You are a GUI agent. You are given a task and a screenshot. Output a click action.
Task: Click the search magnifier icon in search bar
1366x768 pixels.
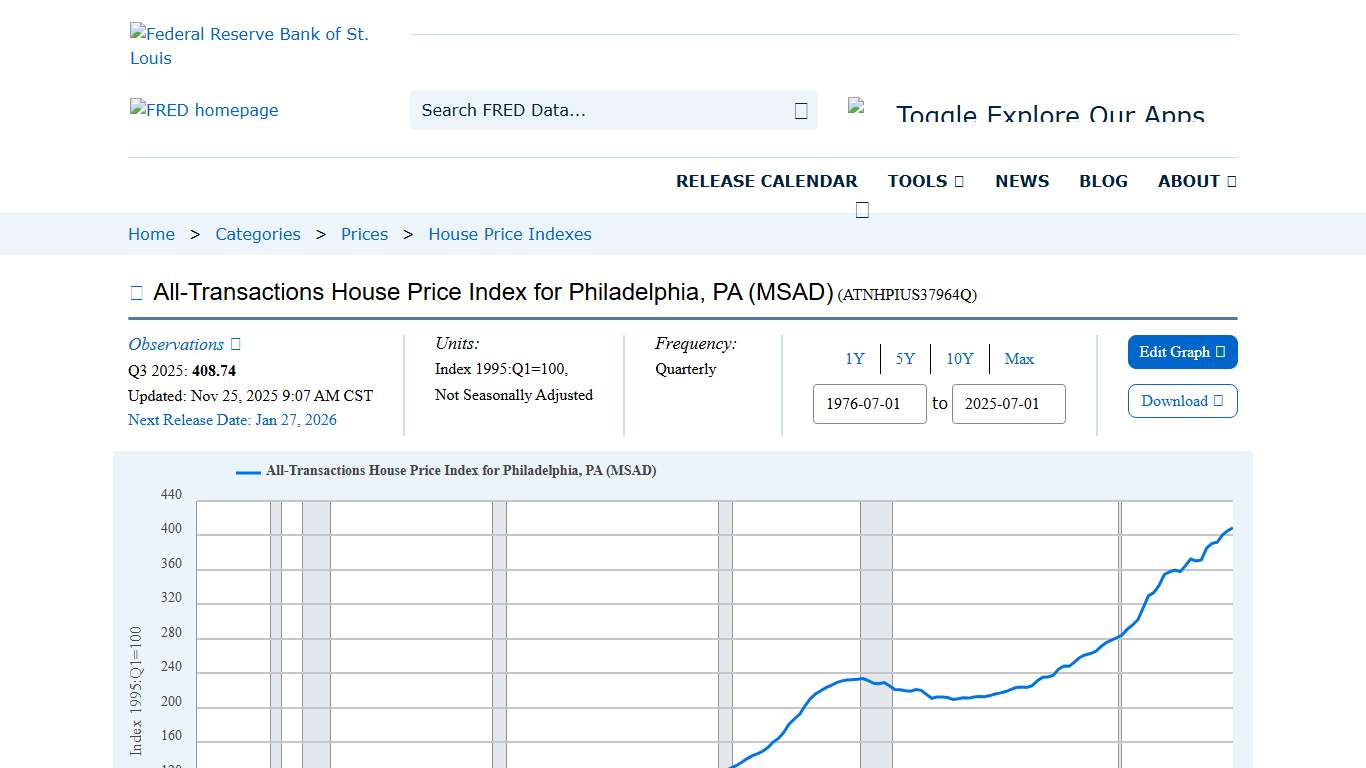799,110
